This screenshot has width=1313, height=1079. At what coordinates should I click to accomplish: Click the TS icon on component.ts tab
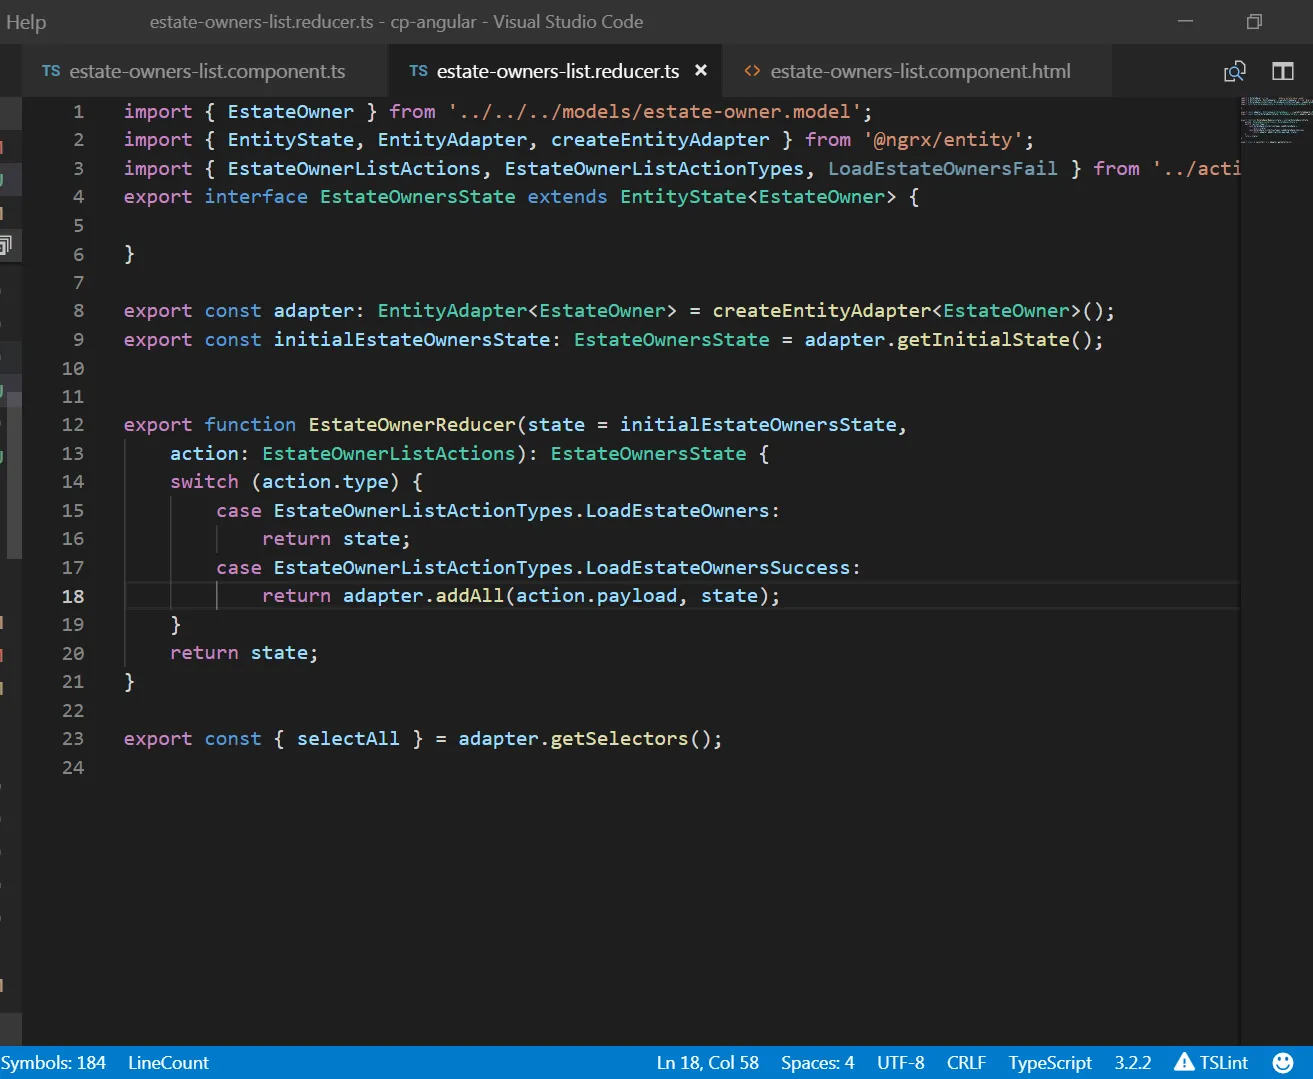(x=51, y=71)
